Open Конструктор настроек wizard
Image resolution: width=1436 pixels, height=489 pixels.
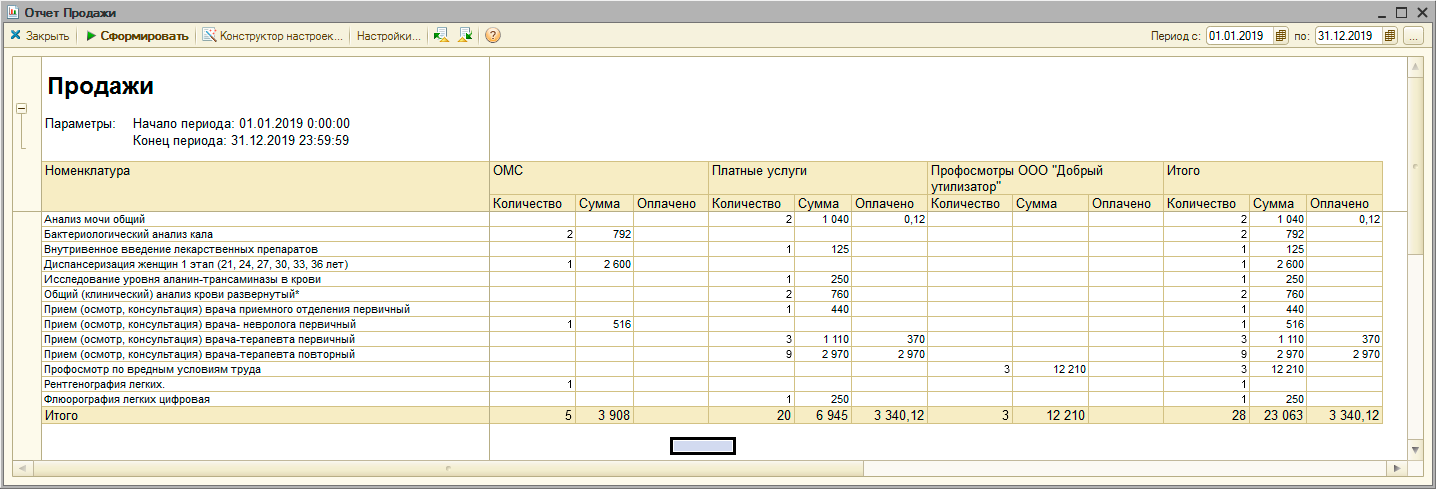(273, 36)
